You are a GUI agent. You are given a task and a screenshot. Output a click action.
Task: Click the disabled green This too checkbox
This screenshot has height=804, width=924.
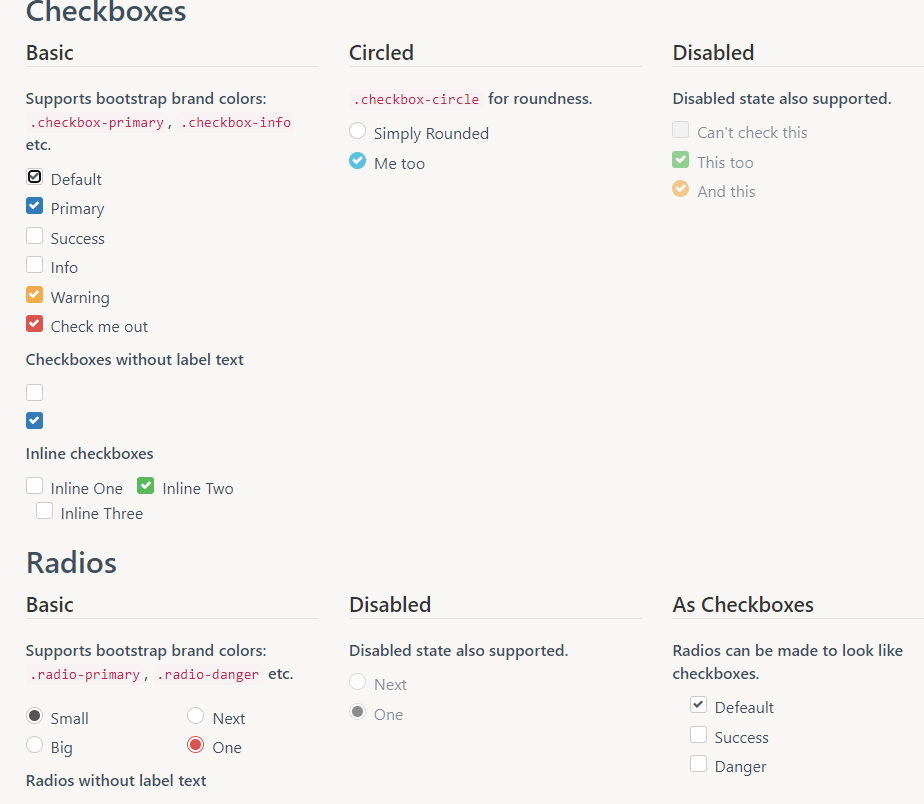pos(681,160)
